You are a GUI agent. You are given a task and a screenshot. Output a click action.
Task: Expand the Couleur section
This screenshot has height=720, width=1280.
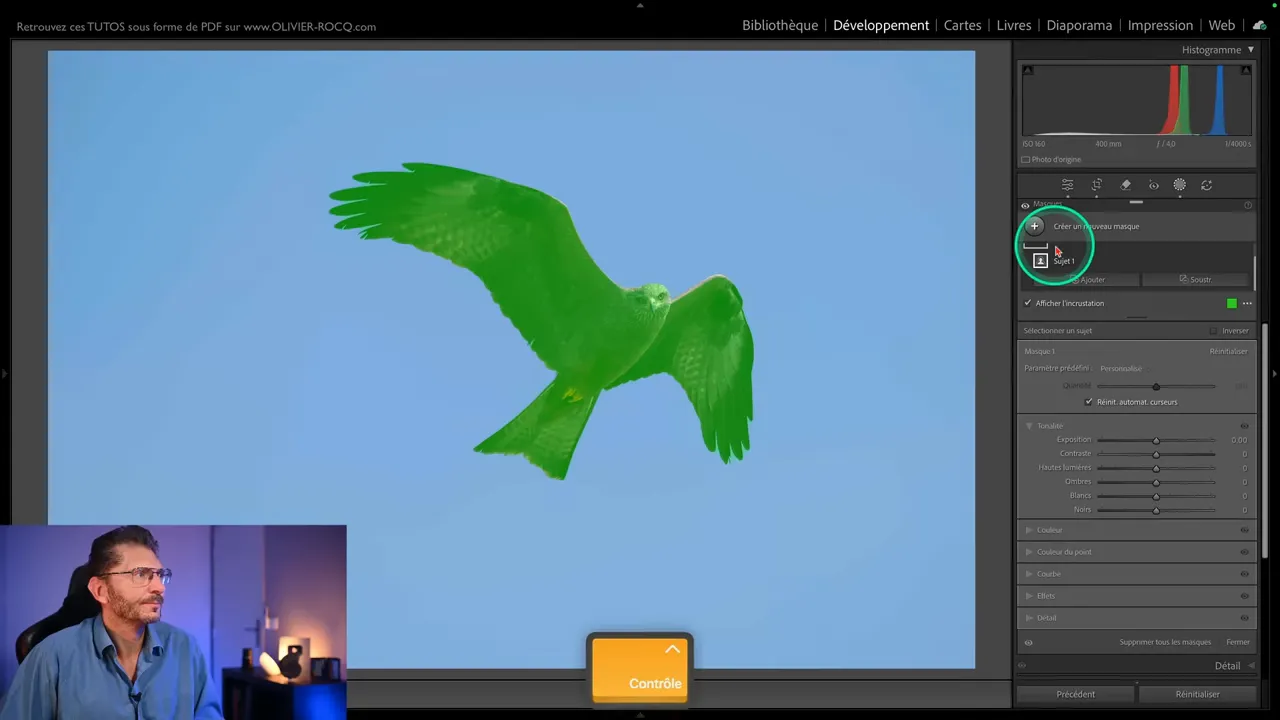coord(1029,530)
